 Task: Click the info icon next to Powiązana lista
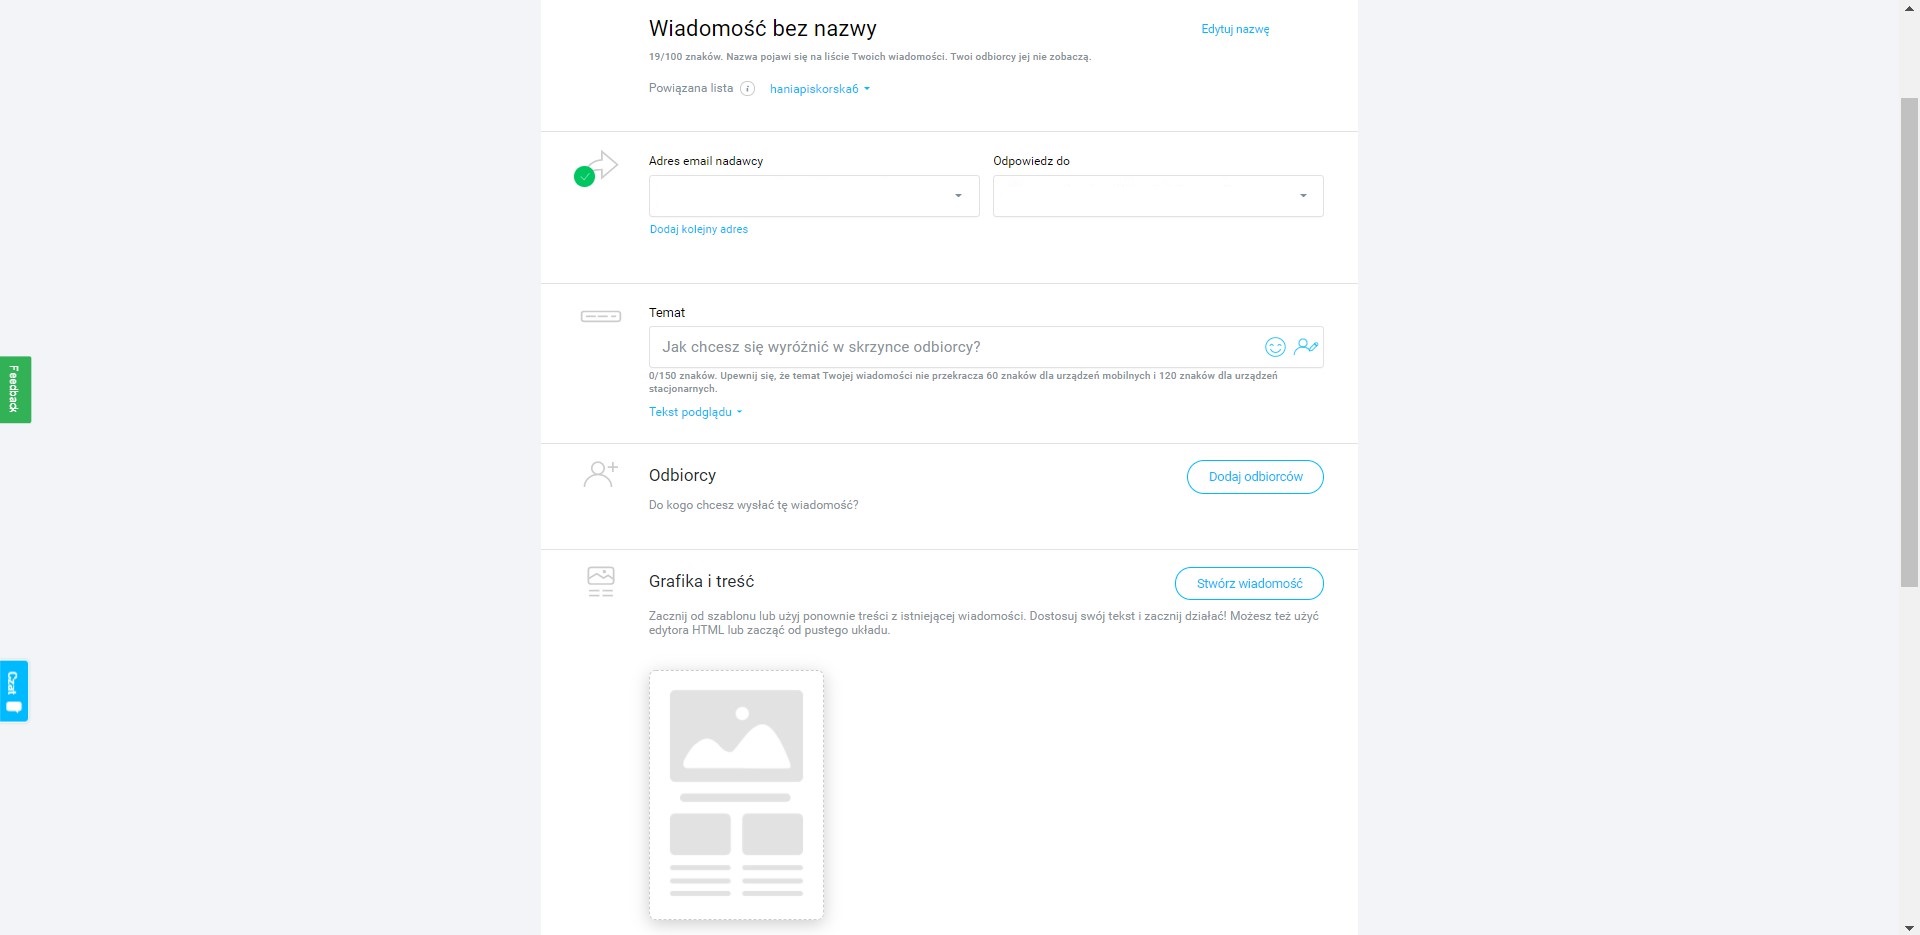tap(747, 89)
